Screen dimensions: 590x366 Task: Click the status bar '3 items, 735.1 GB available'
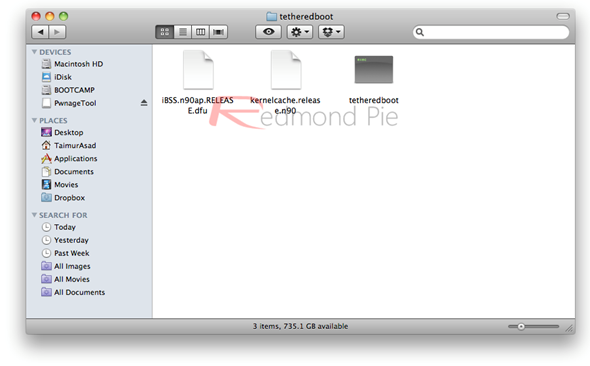300,326
